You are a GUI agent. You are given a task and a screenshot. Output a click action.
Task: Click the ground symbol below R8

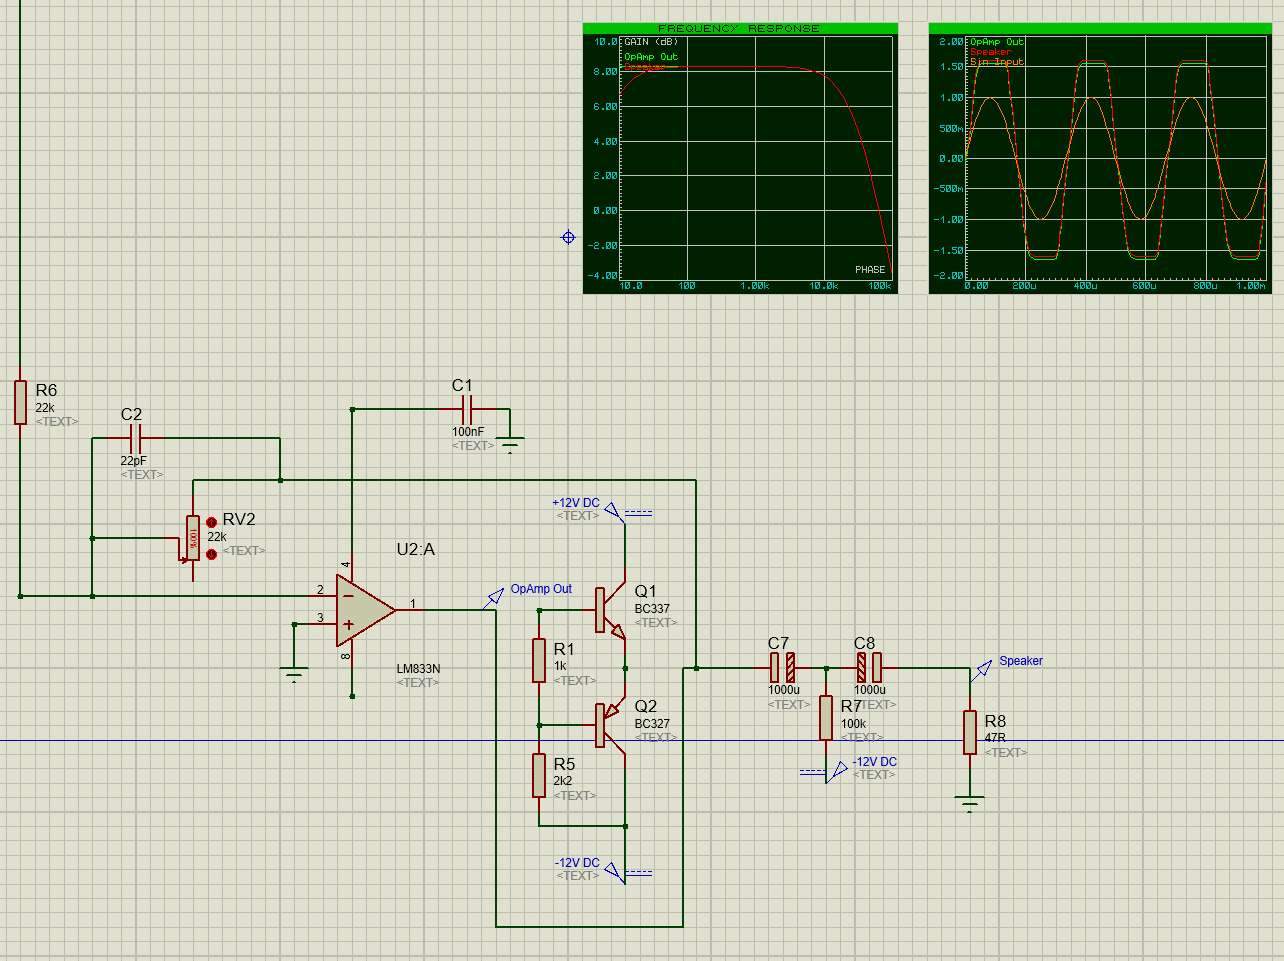point(969,802)
